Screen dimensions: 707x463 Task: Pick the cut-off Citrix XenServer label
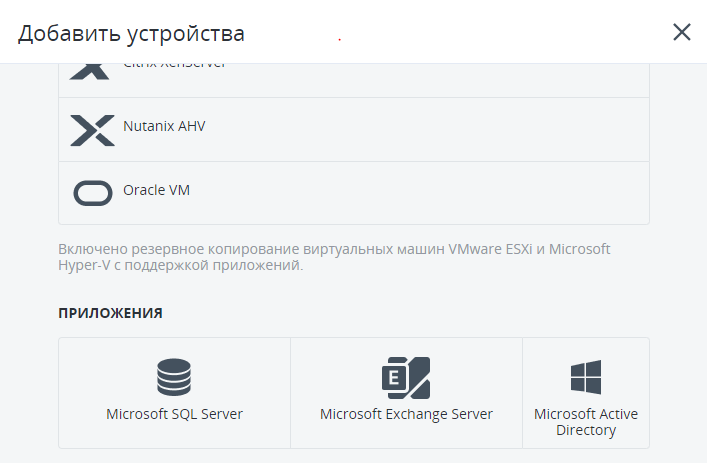coord(174,66)
